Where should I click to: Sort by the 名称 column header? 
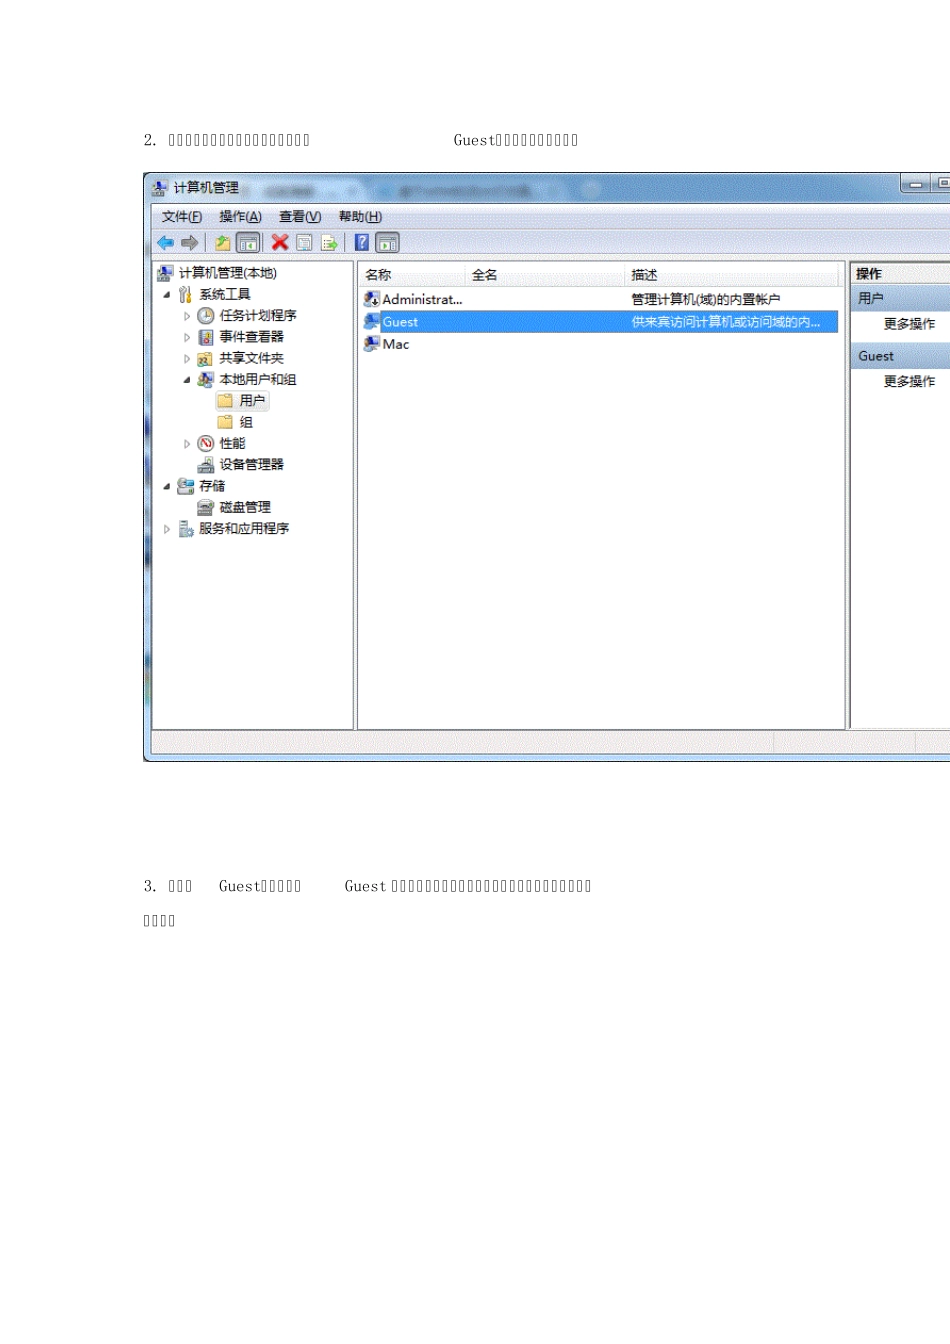point(413,275)
